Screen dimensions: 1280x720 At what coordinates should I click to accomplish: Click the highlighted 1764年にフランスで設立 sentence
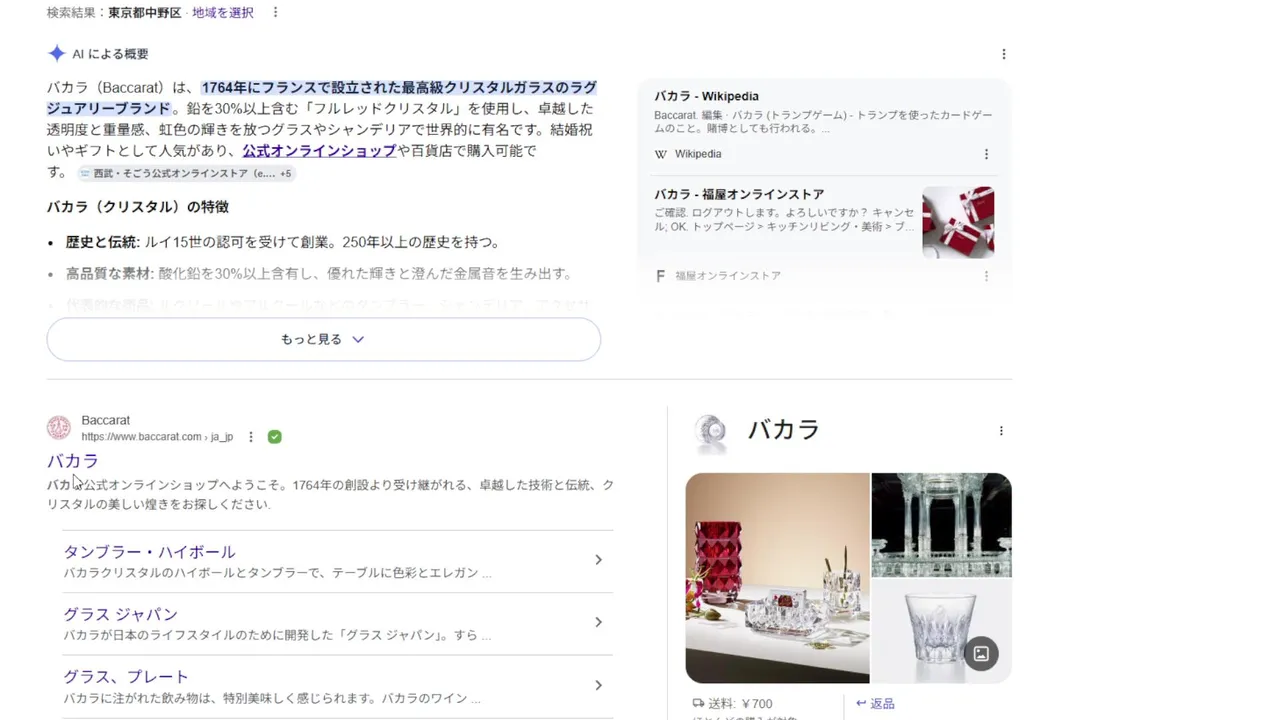click(321, 98)
